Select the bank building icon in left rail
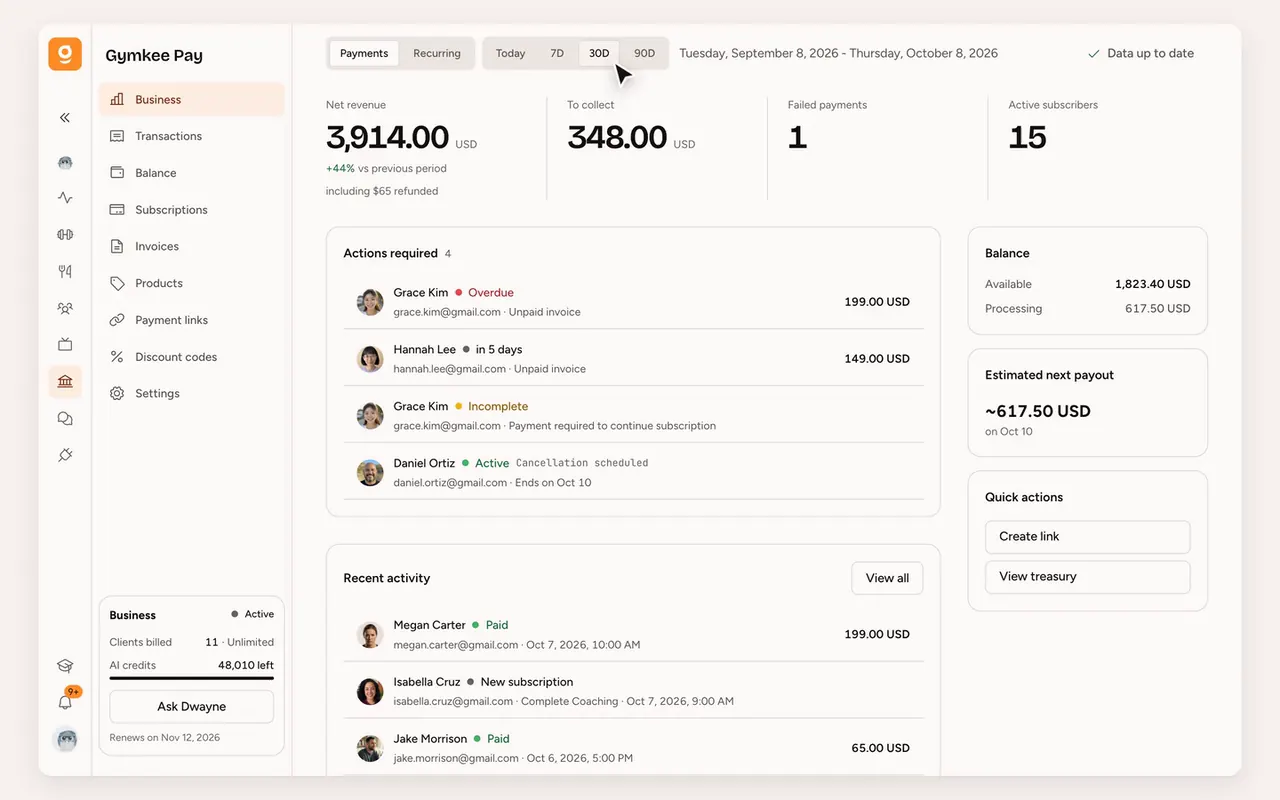Screen dimensions: 1280x800 coord(65,382)
